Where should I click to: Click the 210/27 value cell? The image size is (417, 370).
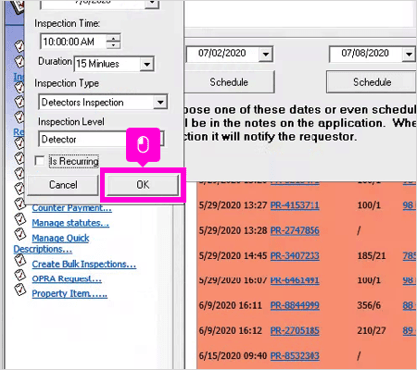tap(371, 331)
